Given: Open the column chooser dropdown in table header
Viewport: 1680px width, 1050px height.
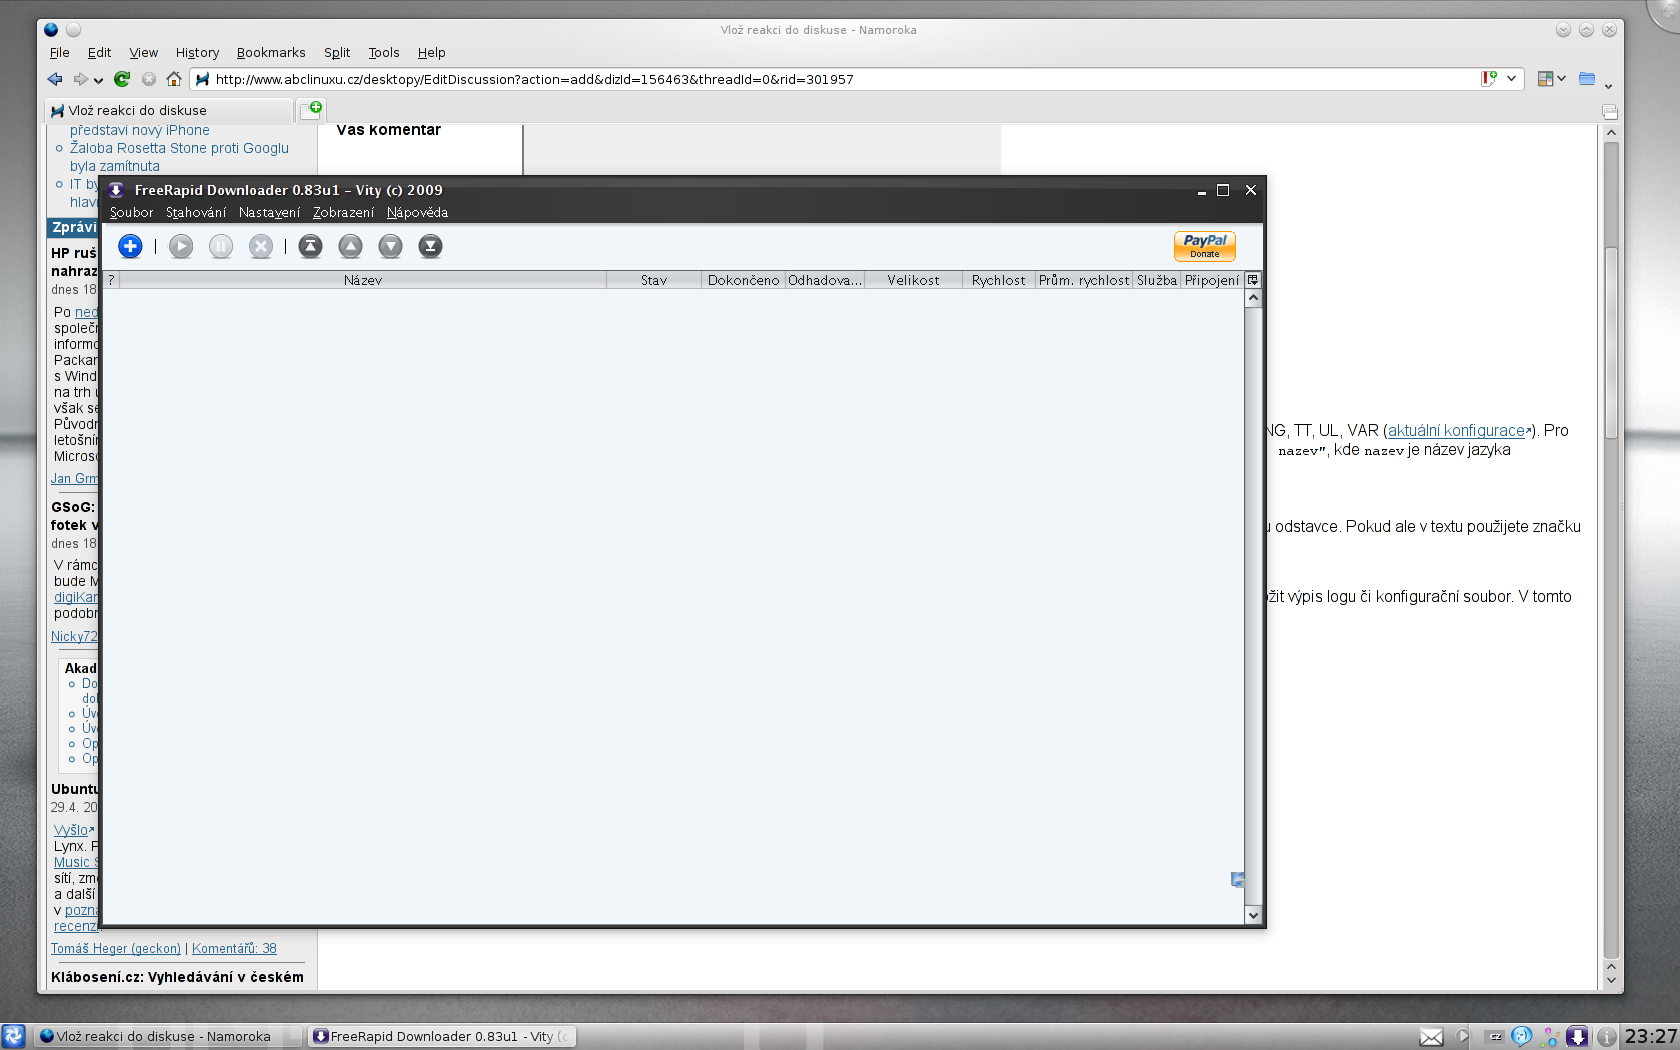Looking at the screenshot, I should [1252, 280].
